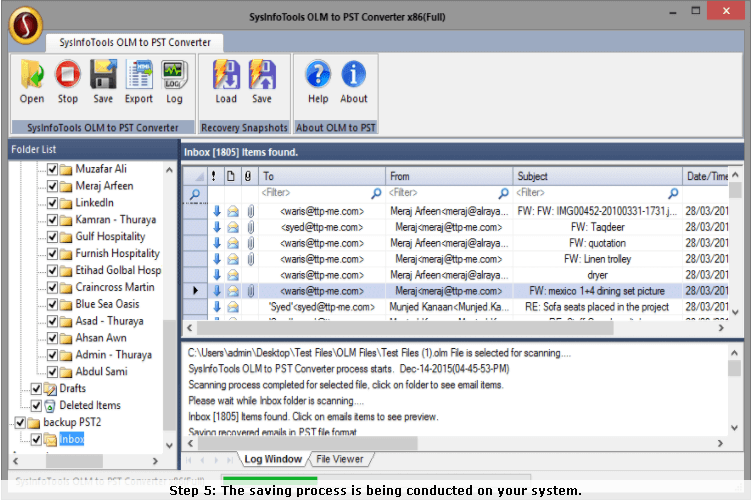
Task: Click search magnifier in From filter
Action: pyautogui.click(x=504, y=193)
